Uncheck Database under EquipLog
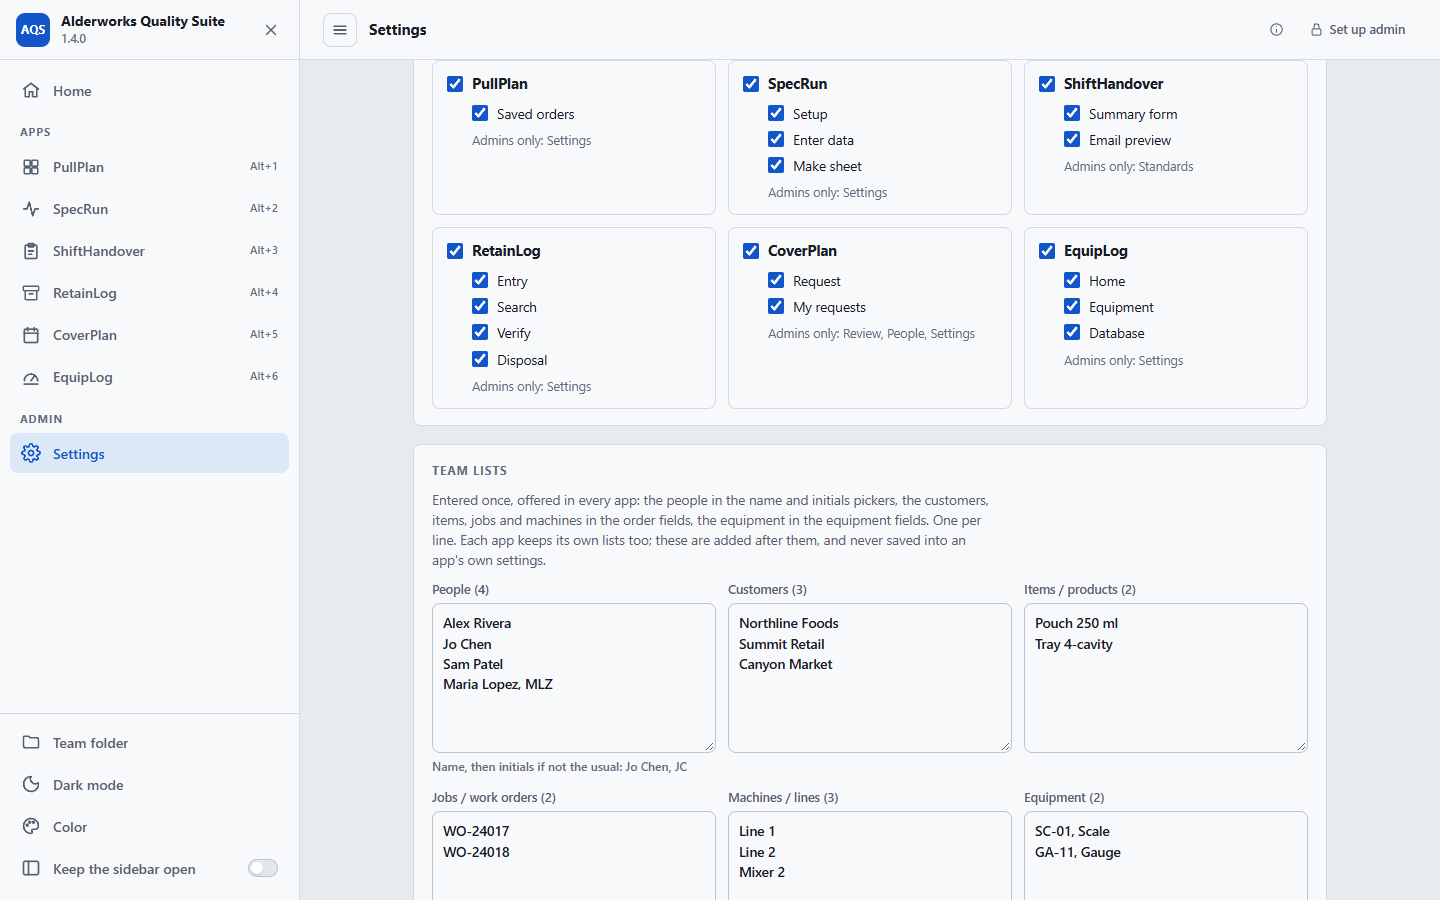Screen dimensions: 1440x900 (1072, 333)
